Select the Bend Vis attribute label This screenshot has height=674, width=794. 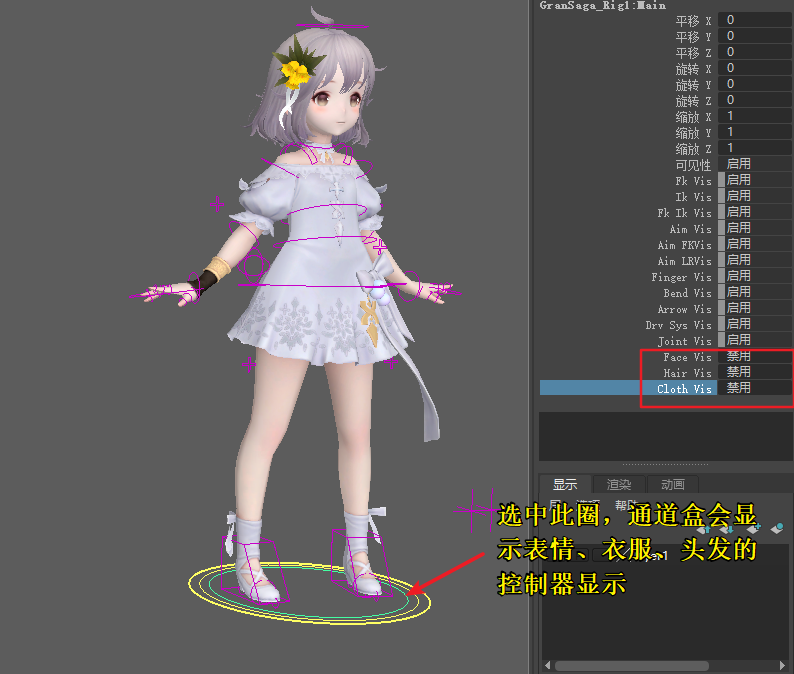pos(688,293)
